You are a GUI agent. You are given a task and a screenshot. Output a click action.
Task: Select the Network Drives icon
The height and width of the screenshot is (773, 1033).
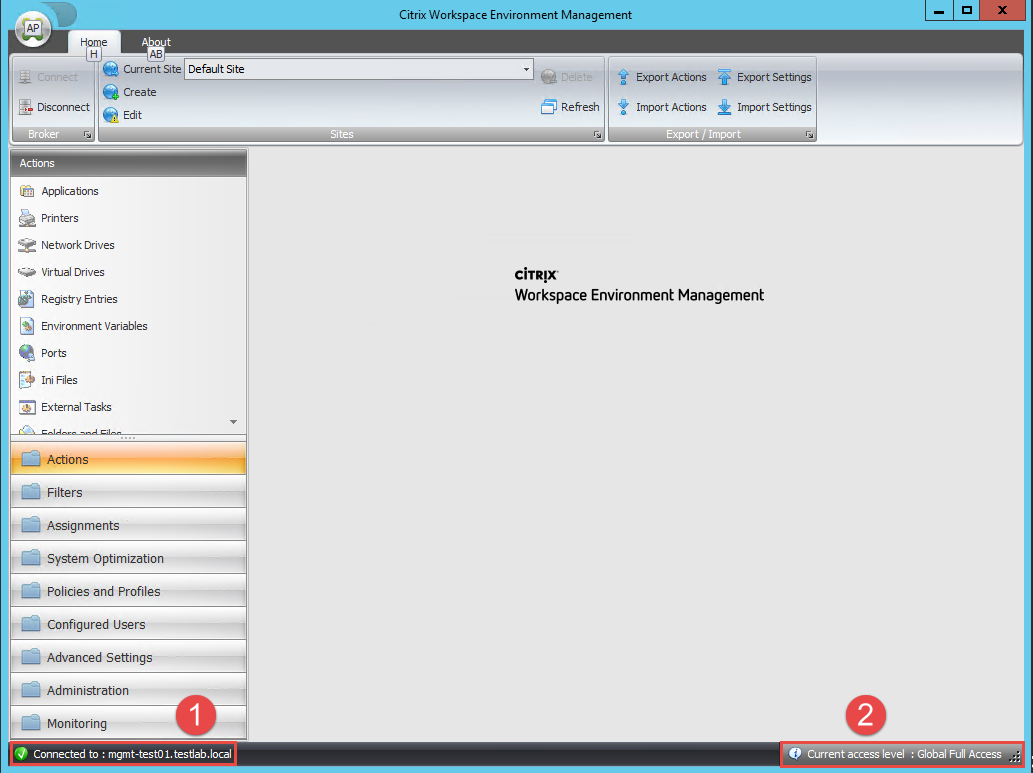[x=27, y=245]
